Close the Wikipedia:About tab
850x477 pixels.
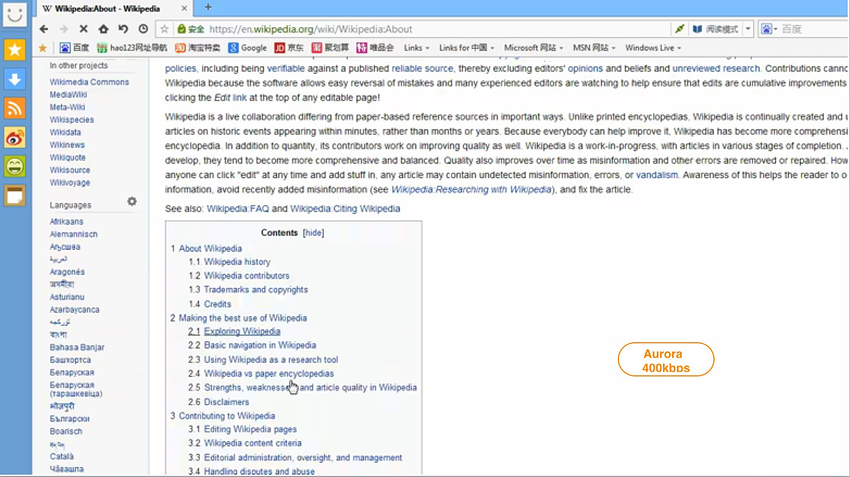click(x=184, y=8)
